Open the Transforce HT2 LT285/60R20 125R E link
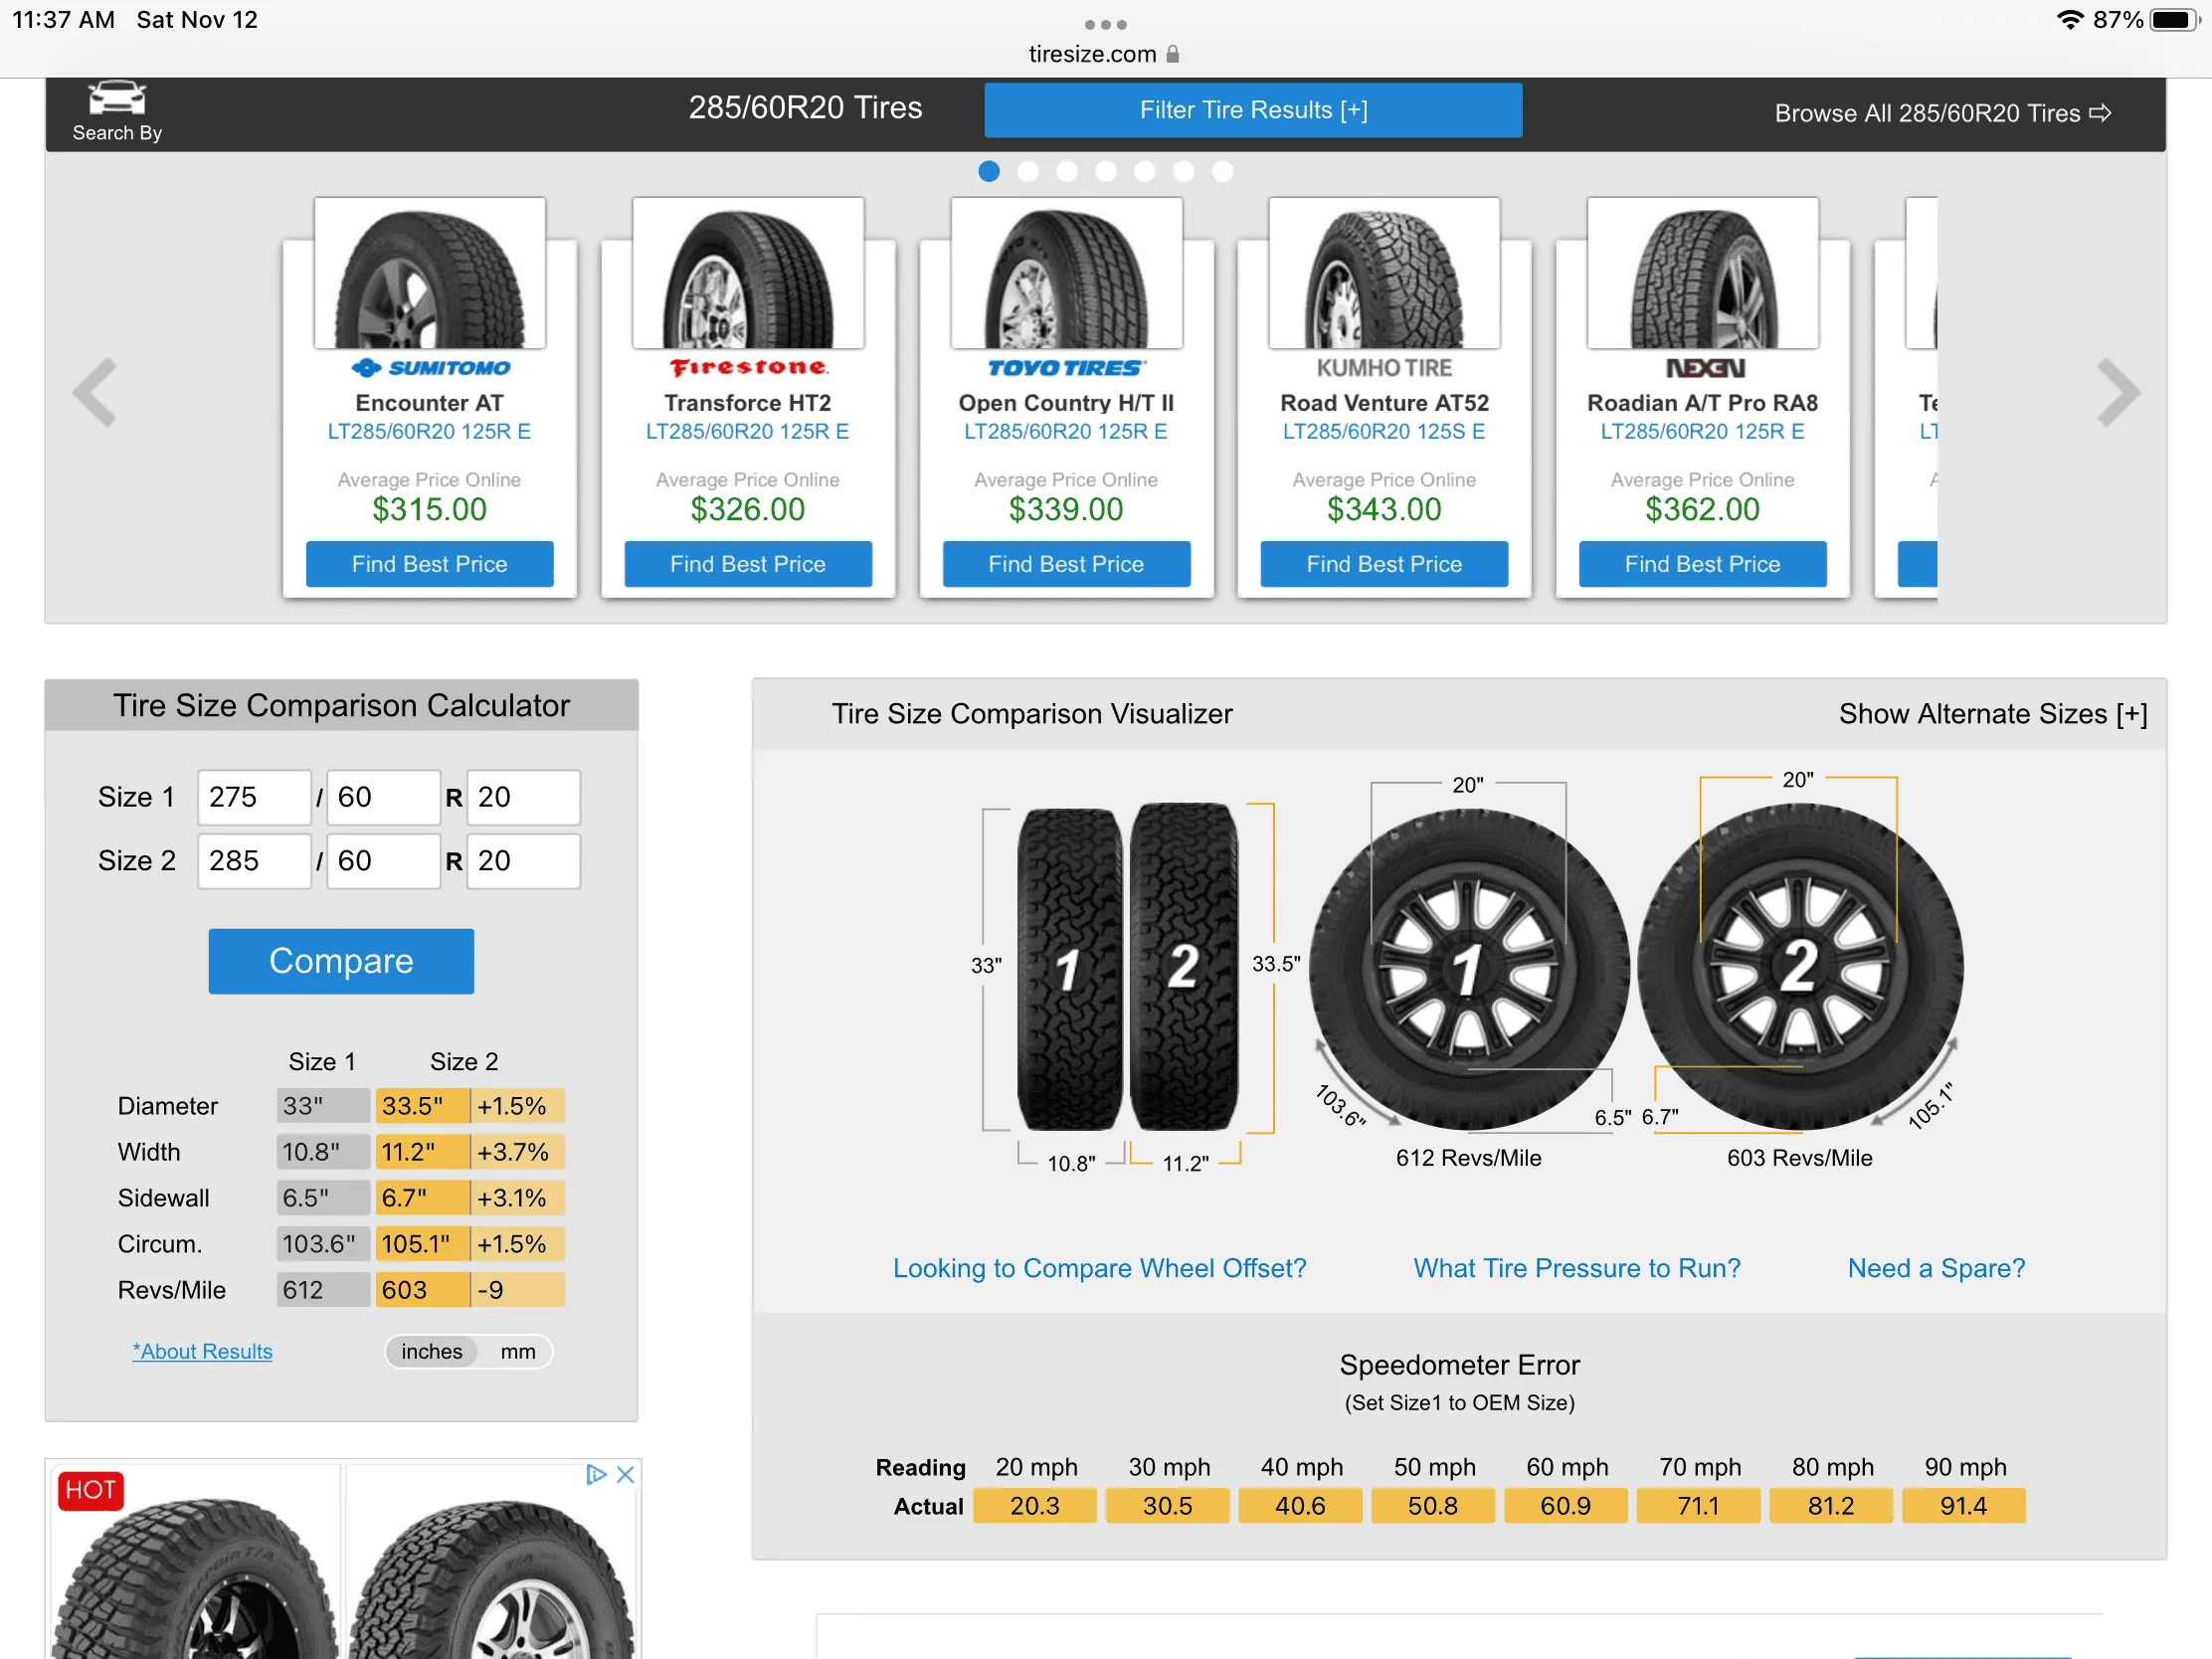Viewport: 2212px width, 1659px height. click(748, 431)
